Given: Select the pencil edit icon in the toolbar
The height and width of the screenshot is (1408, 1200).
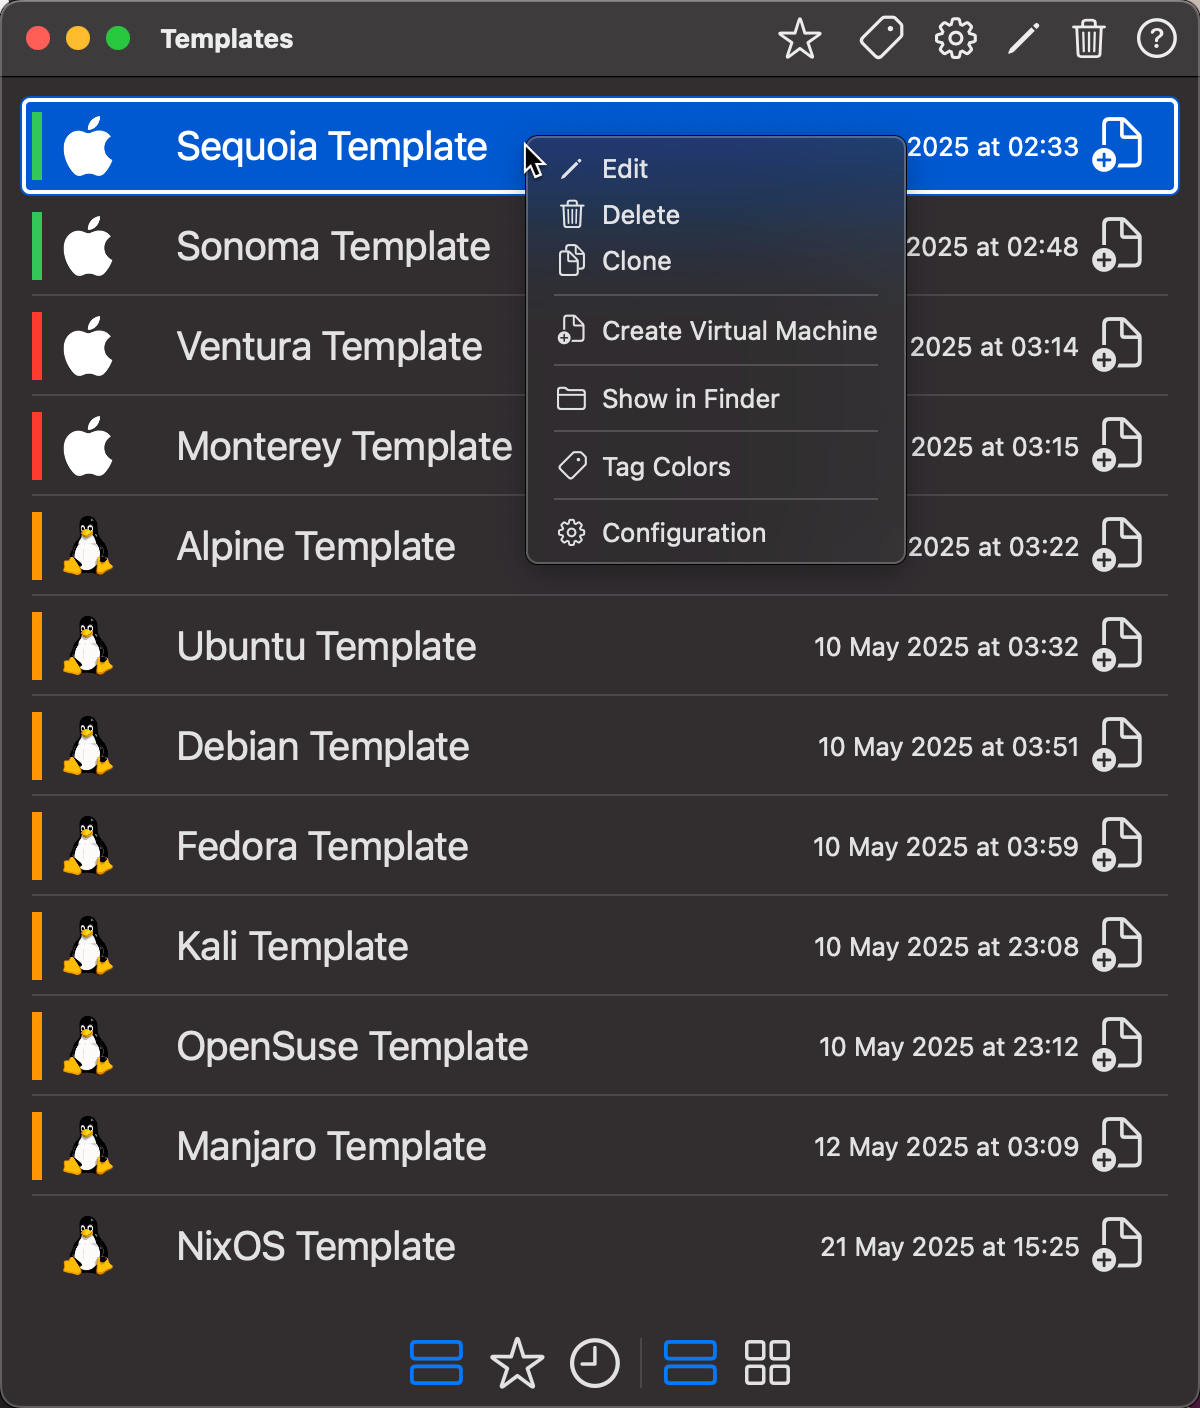Looking at the screenshot, I should tap(1022, 40).
